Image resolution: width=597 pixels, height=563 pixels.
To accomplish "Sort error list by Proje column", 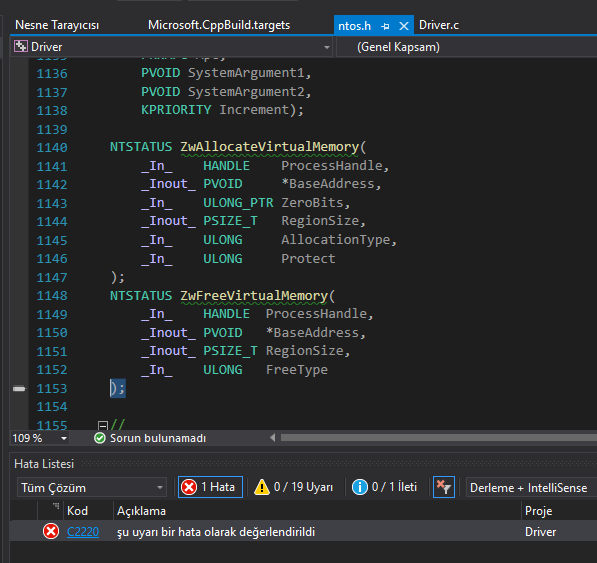I will 538,511.
